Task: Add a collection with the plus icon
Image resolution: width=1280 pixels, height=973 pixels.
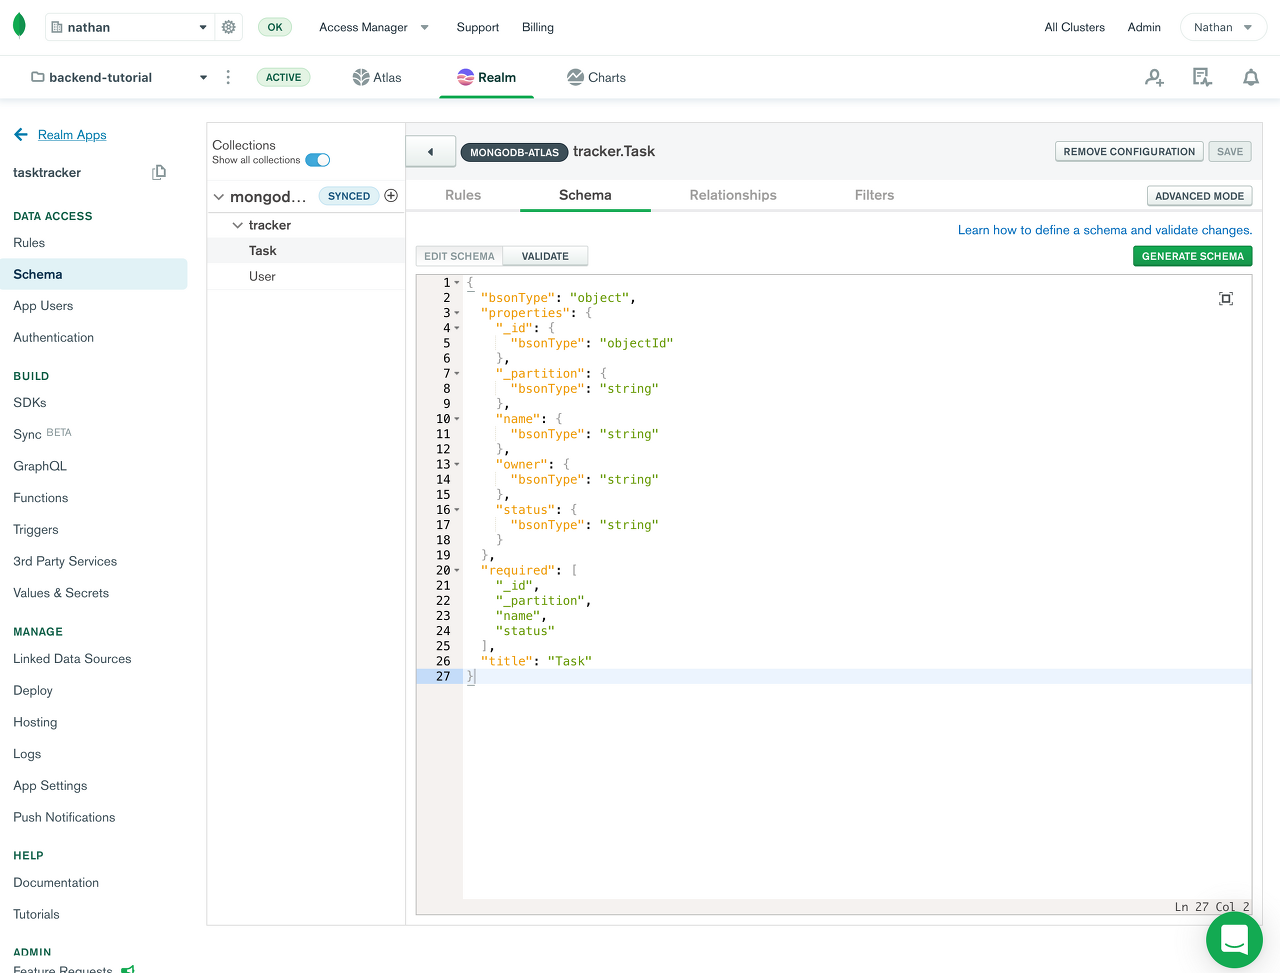Action: [391, 196]
